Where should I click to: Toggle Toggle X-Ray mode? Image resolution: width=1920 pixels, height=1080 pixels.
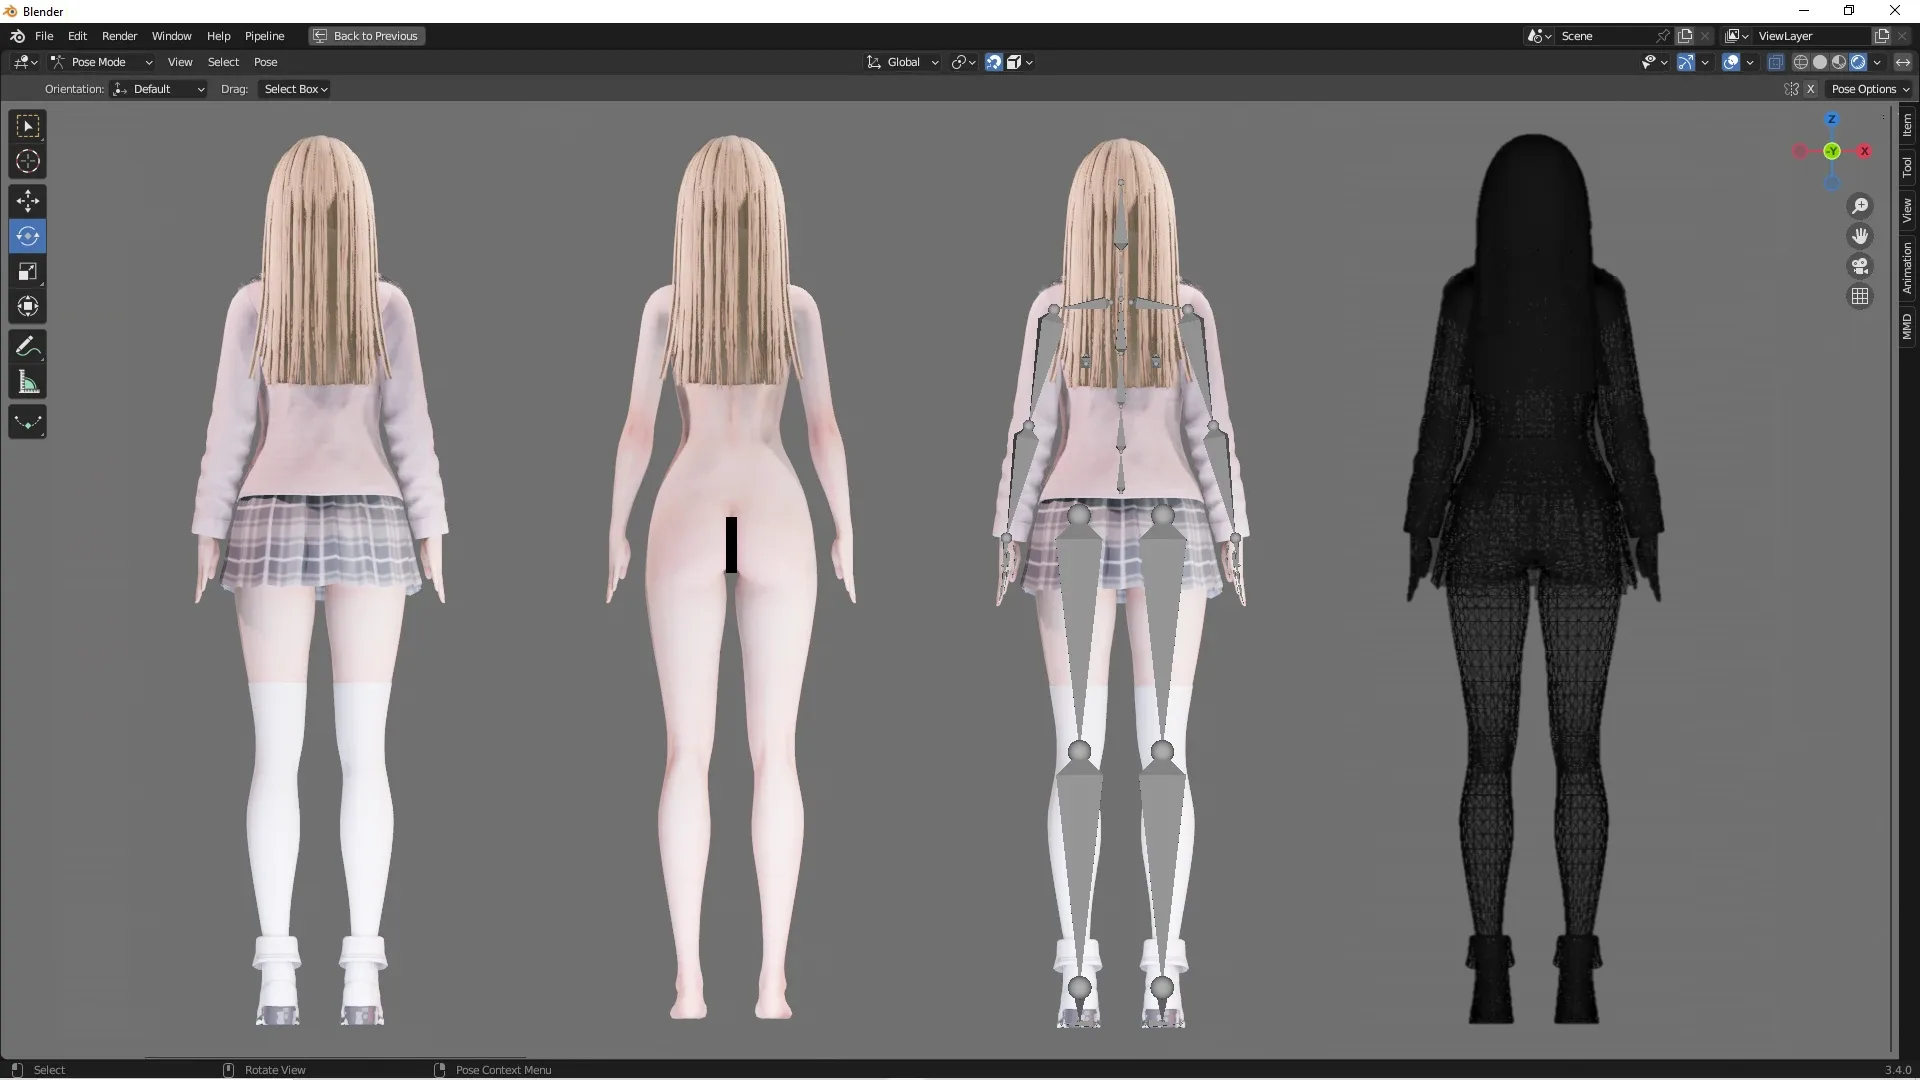1776,61
